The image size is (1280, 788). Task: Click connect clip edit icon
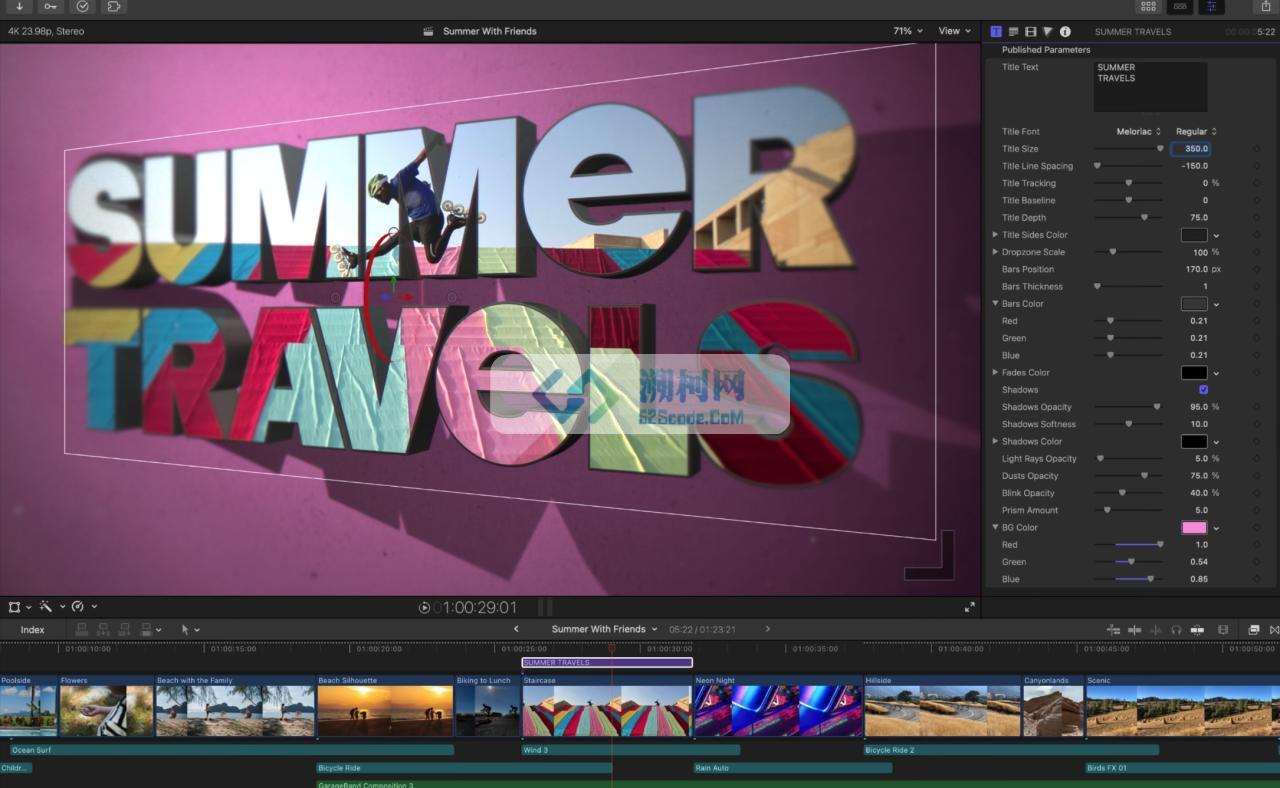pos(82,629)
